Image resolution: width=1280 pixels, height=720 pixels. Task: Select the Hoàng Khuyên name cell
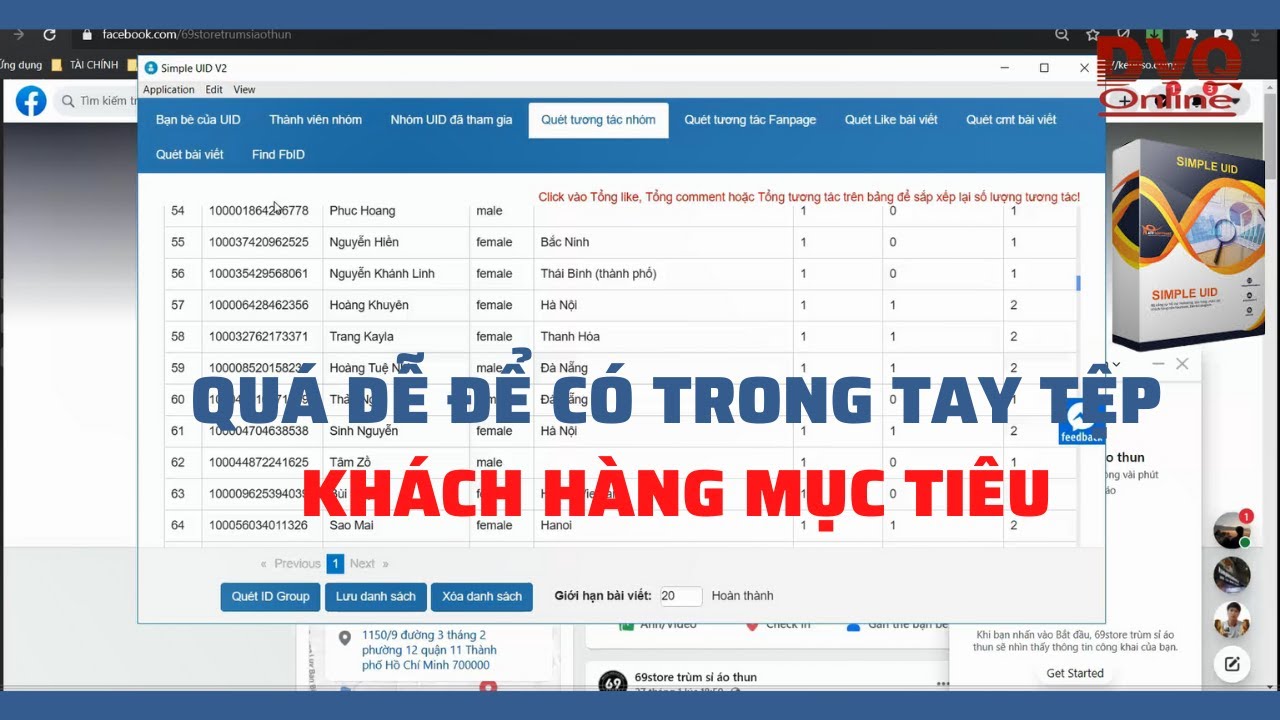point(396,305)
